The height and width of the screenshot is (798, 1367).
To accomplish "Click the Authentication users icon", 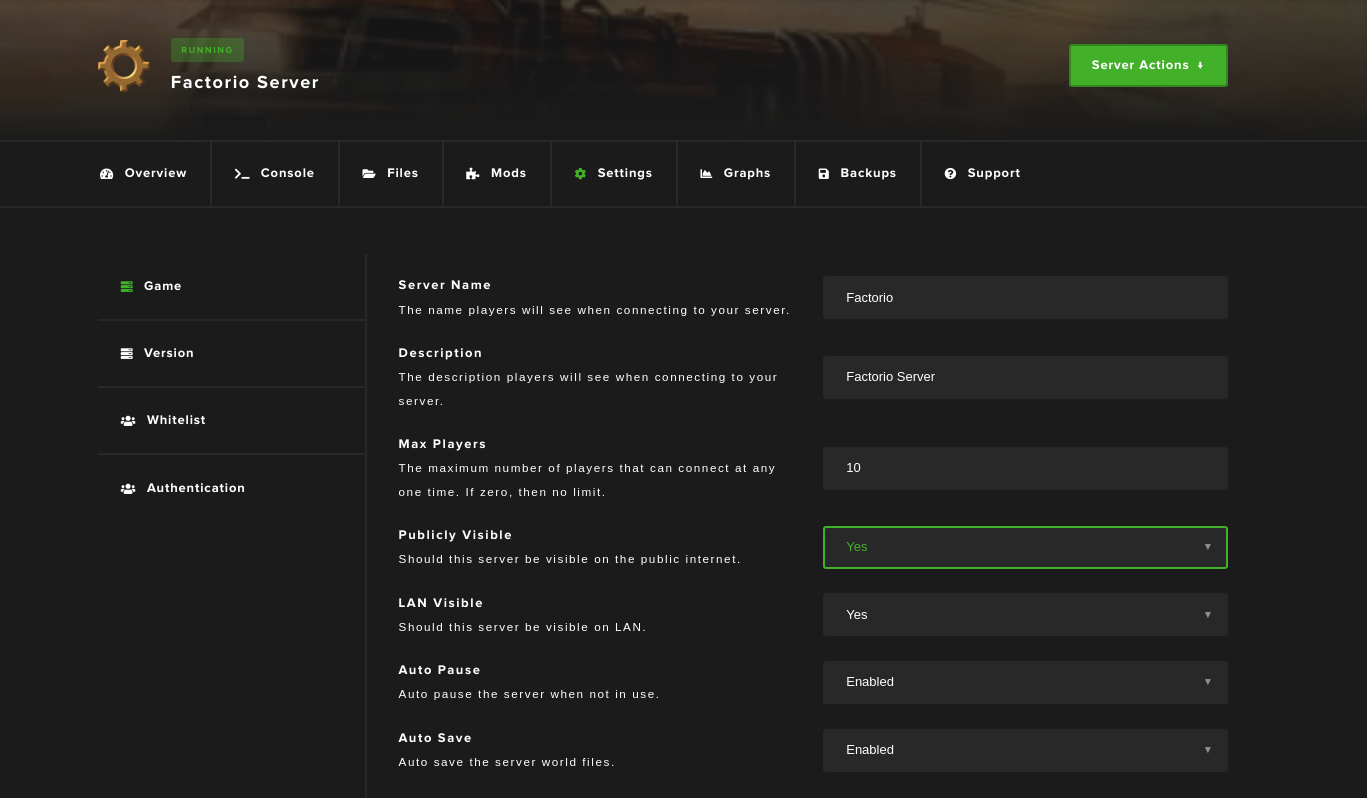I will 128,489.
